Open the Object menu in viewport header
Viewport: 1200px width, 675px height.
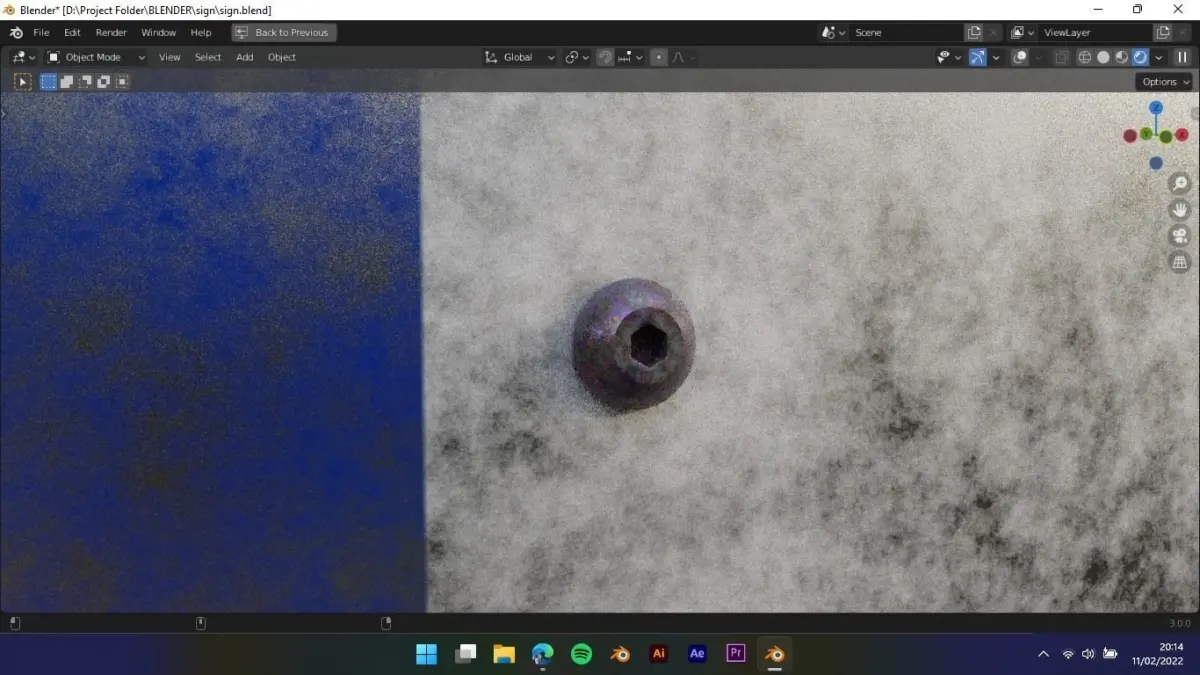coord(282,57)
